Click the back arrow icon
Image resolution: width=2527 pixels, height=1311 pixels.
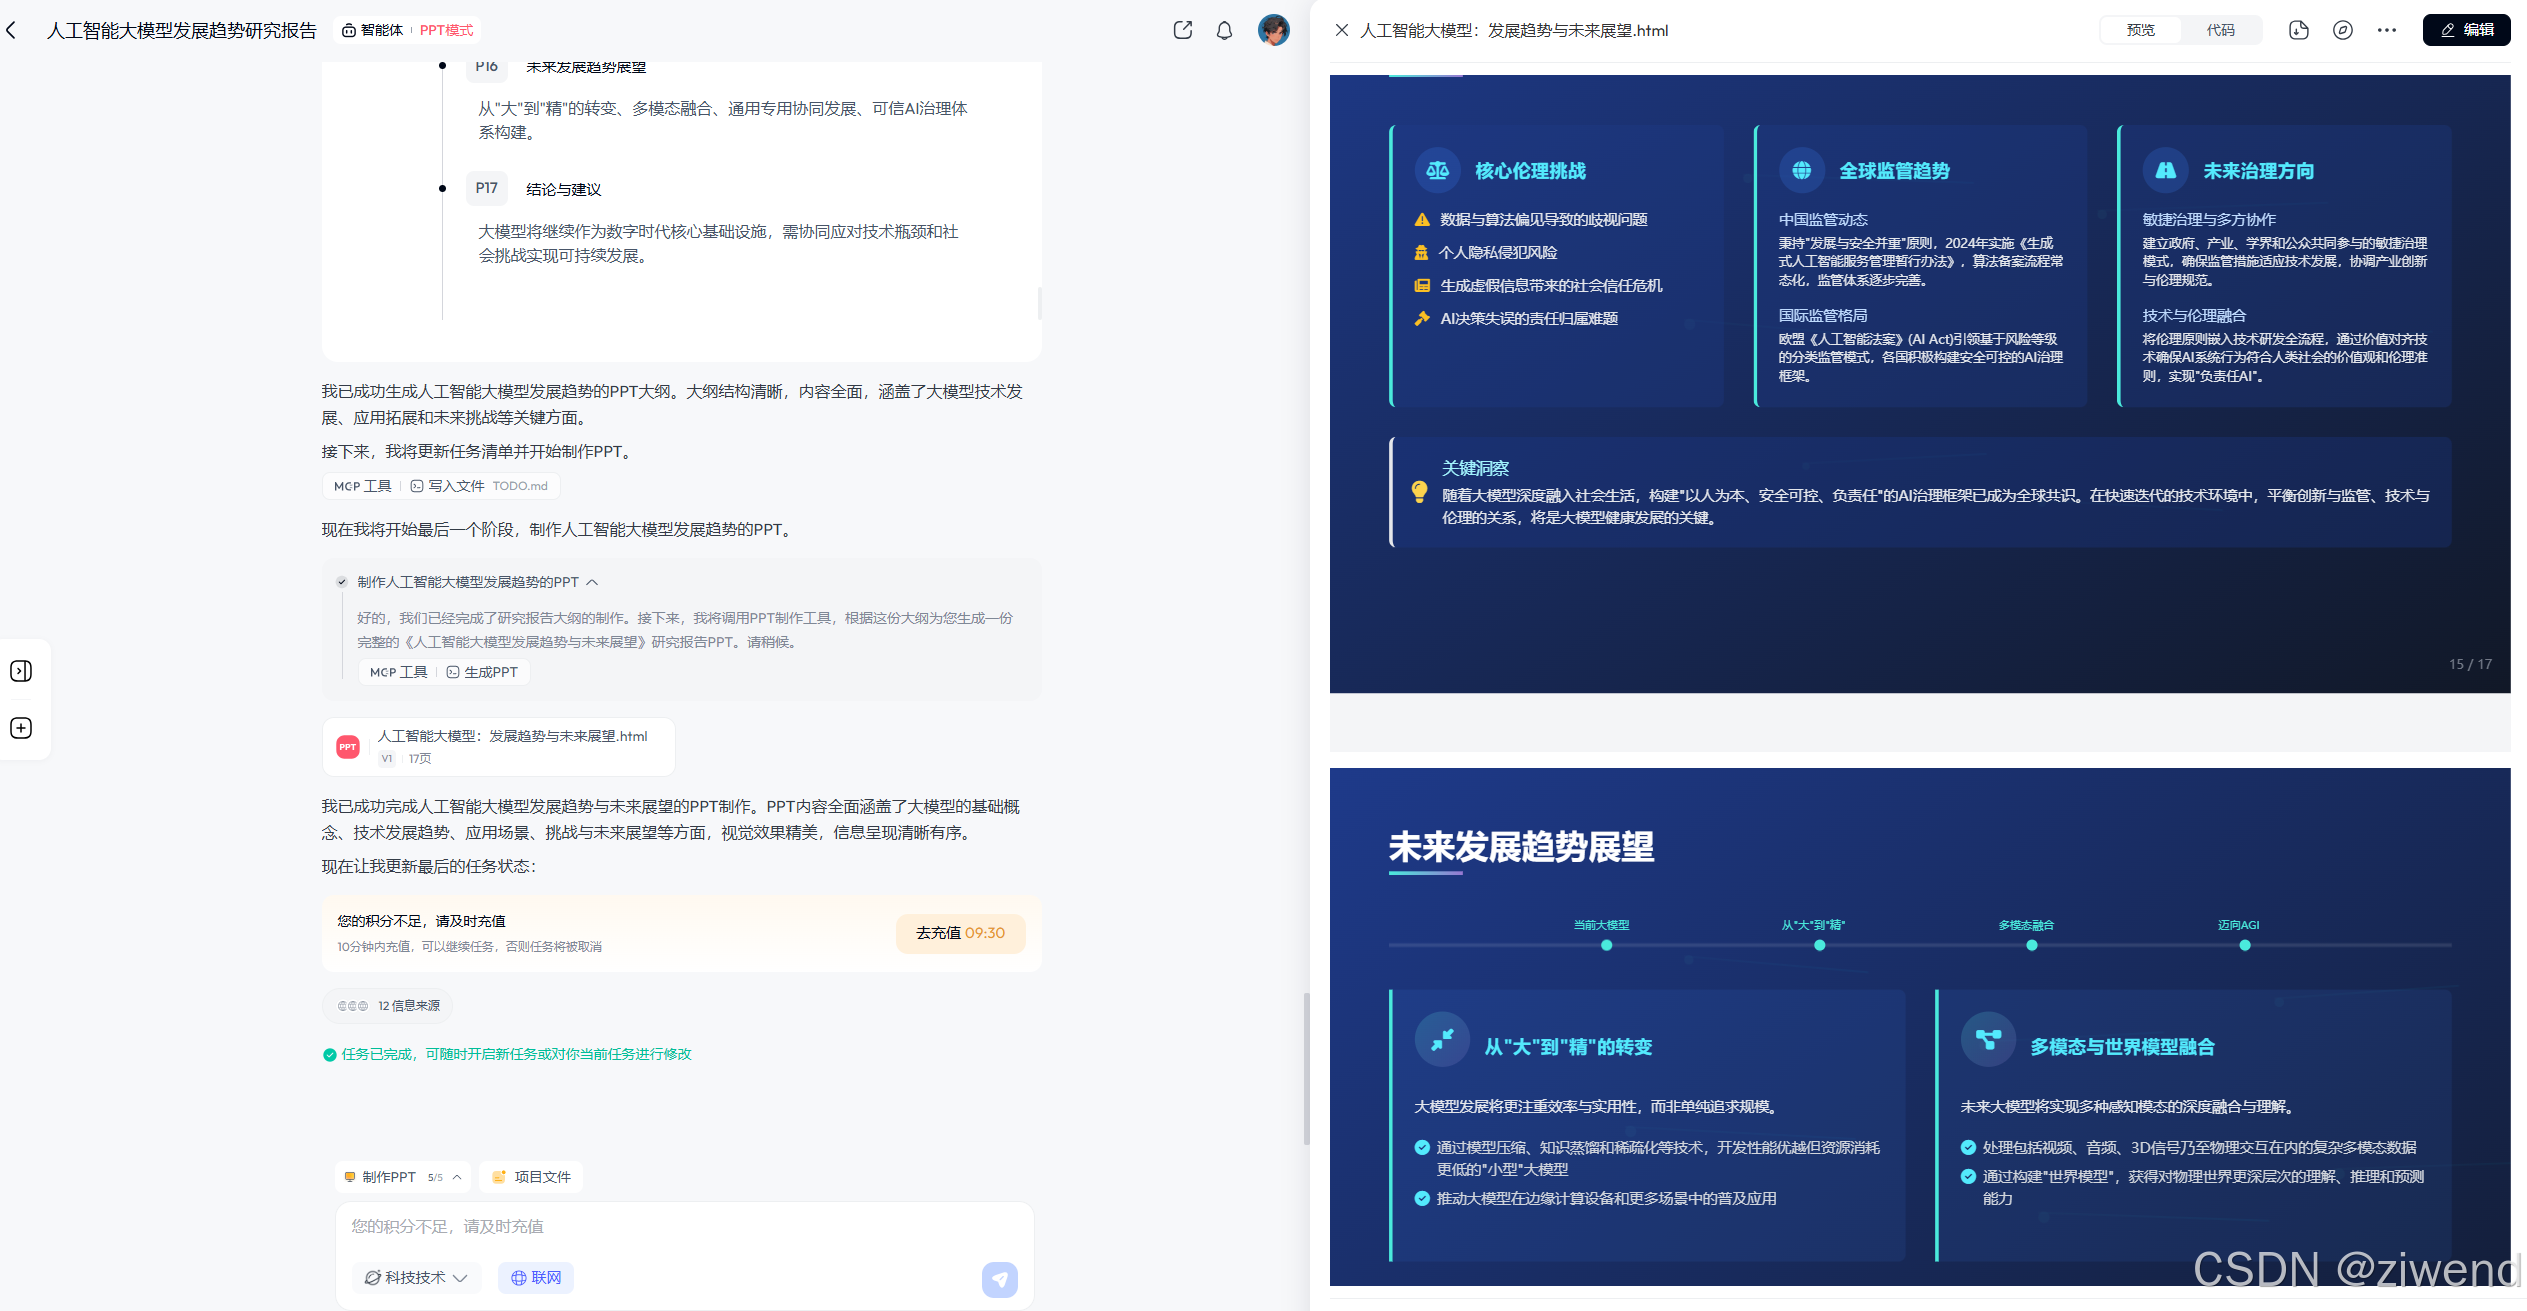click(12, 31)
